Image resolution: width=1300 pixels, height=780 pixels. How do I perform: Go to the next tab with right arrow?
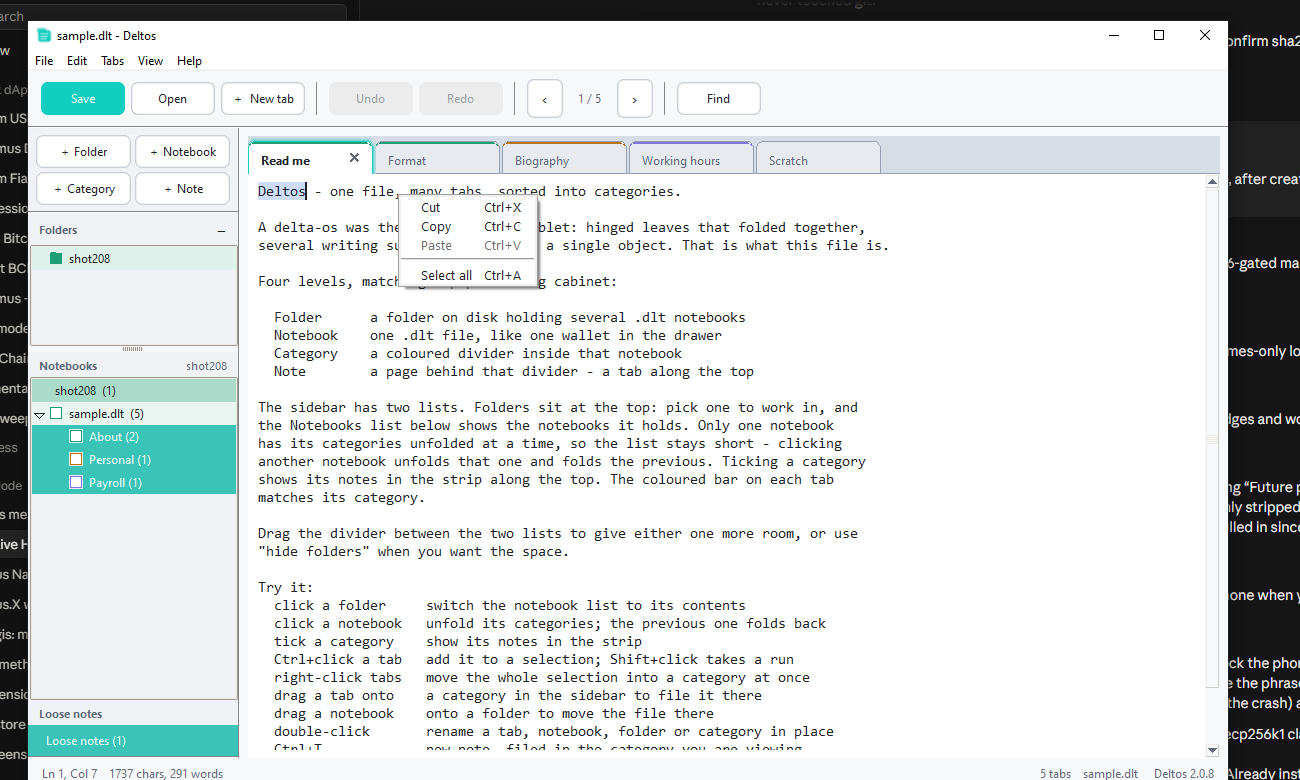coord(635,99)
